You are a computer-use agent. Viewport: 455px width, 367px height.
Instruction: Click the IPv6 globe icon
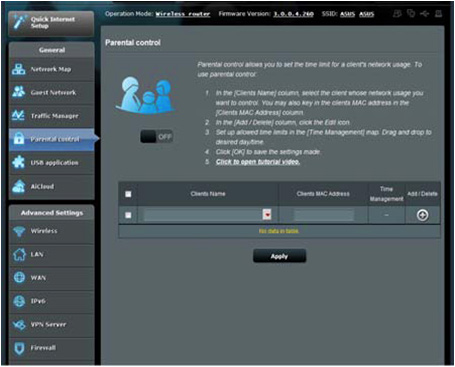[19, 301]
